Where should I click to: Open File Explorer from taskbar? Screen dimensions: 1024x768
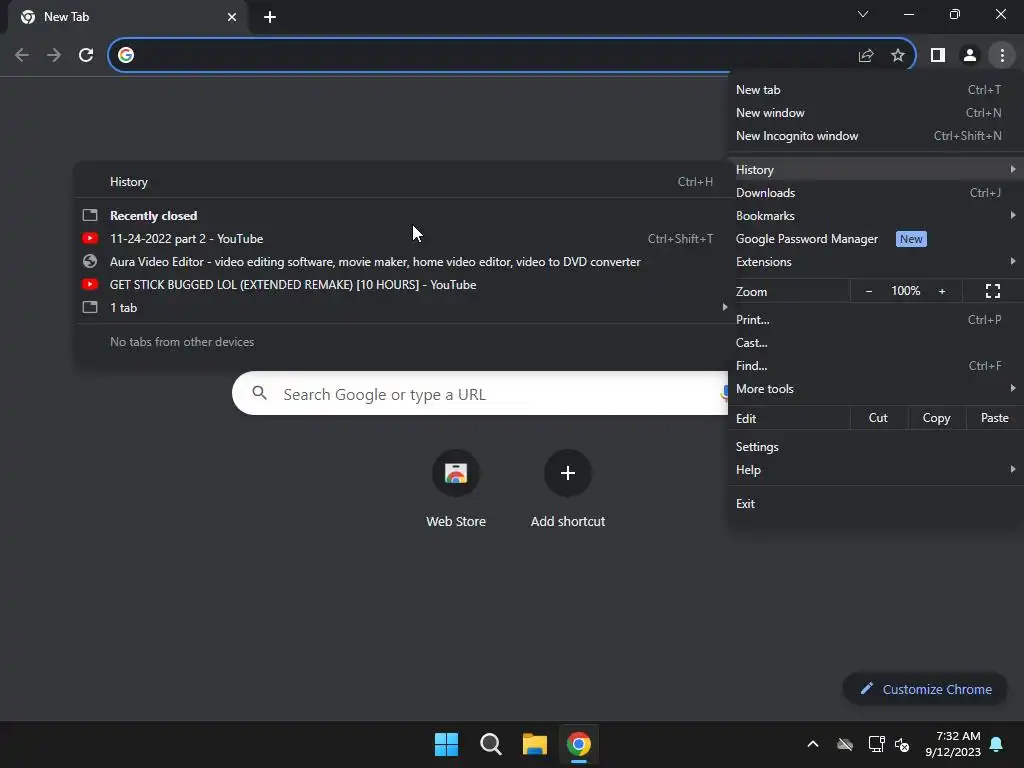[x=535, y=744]
